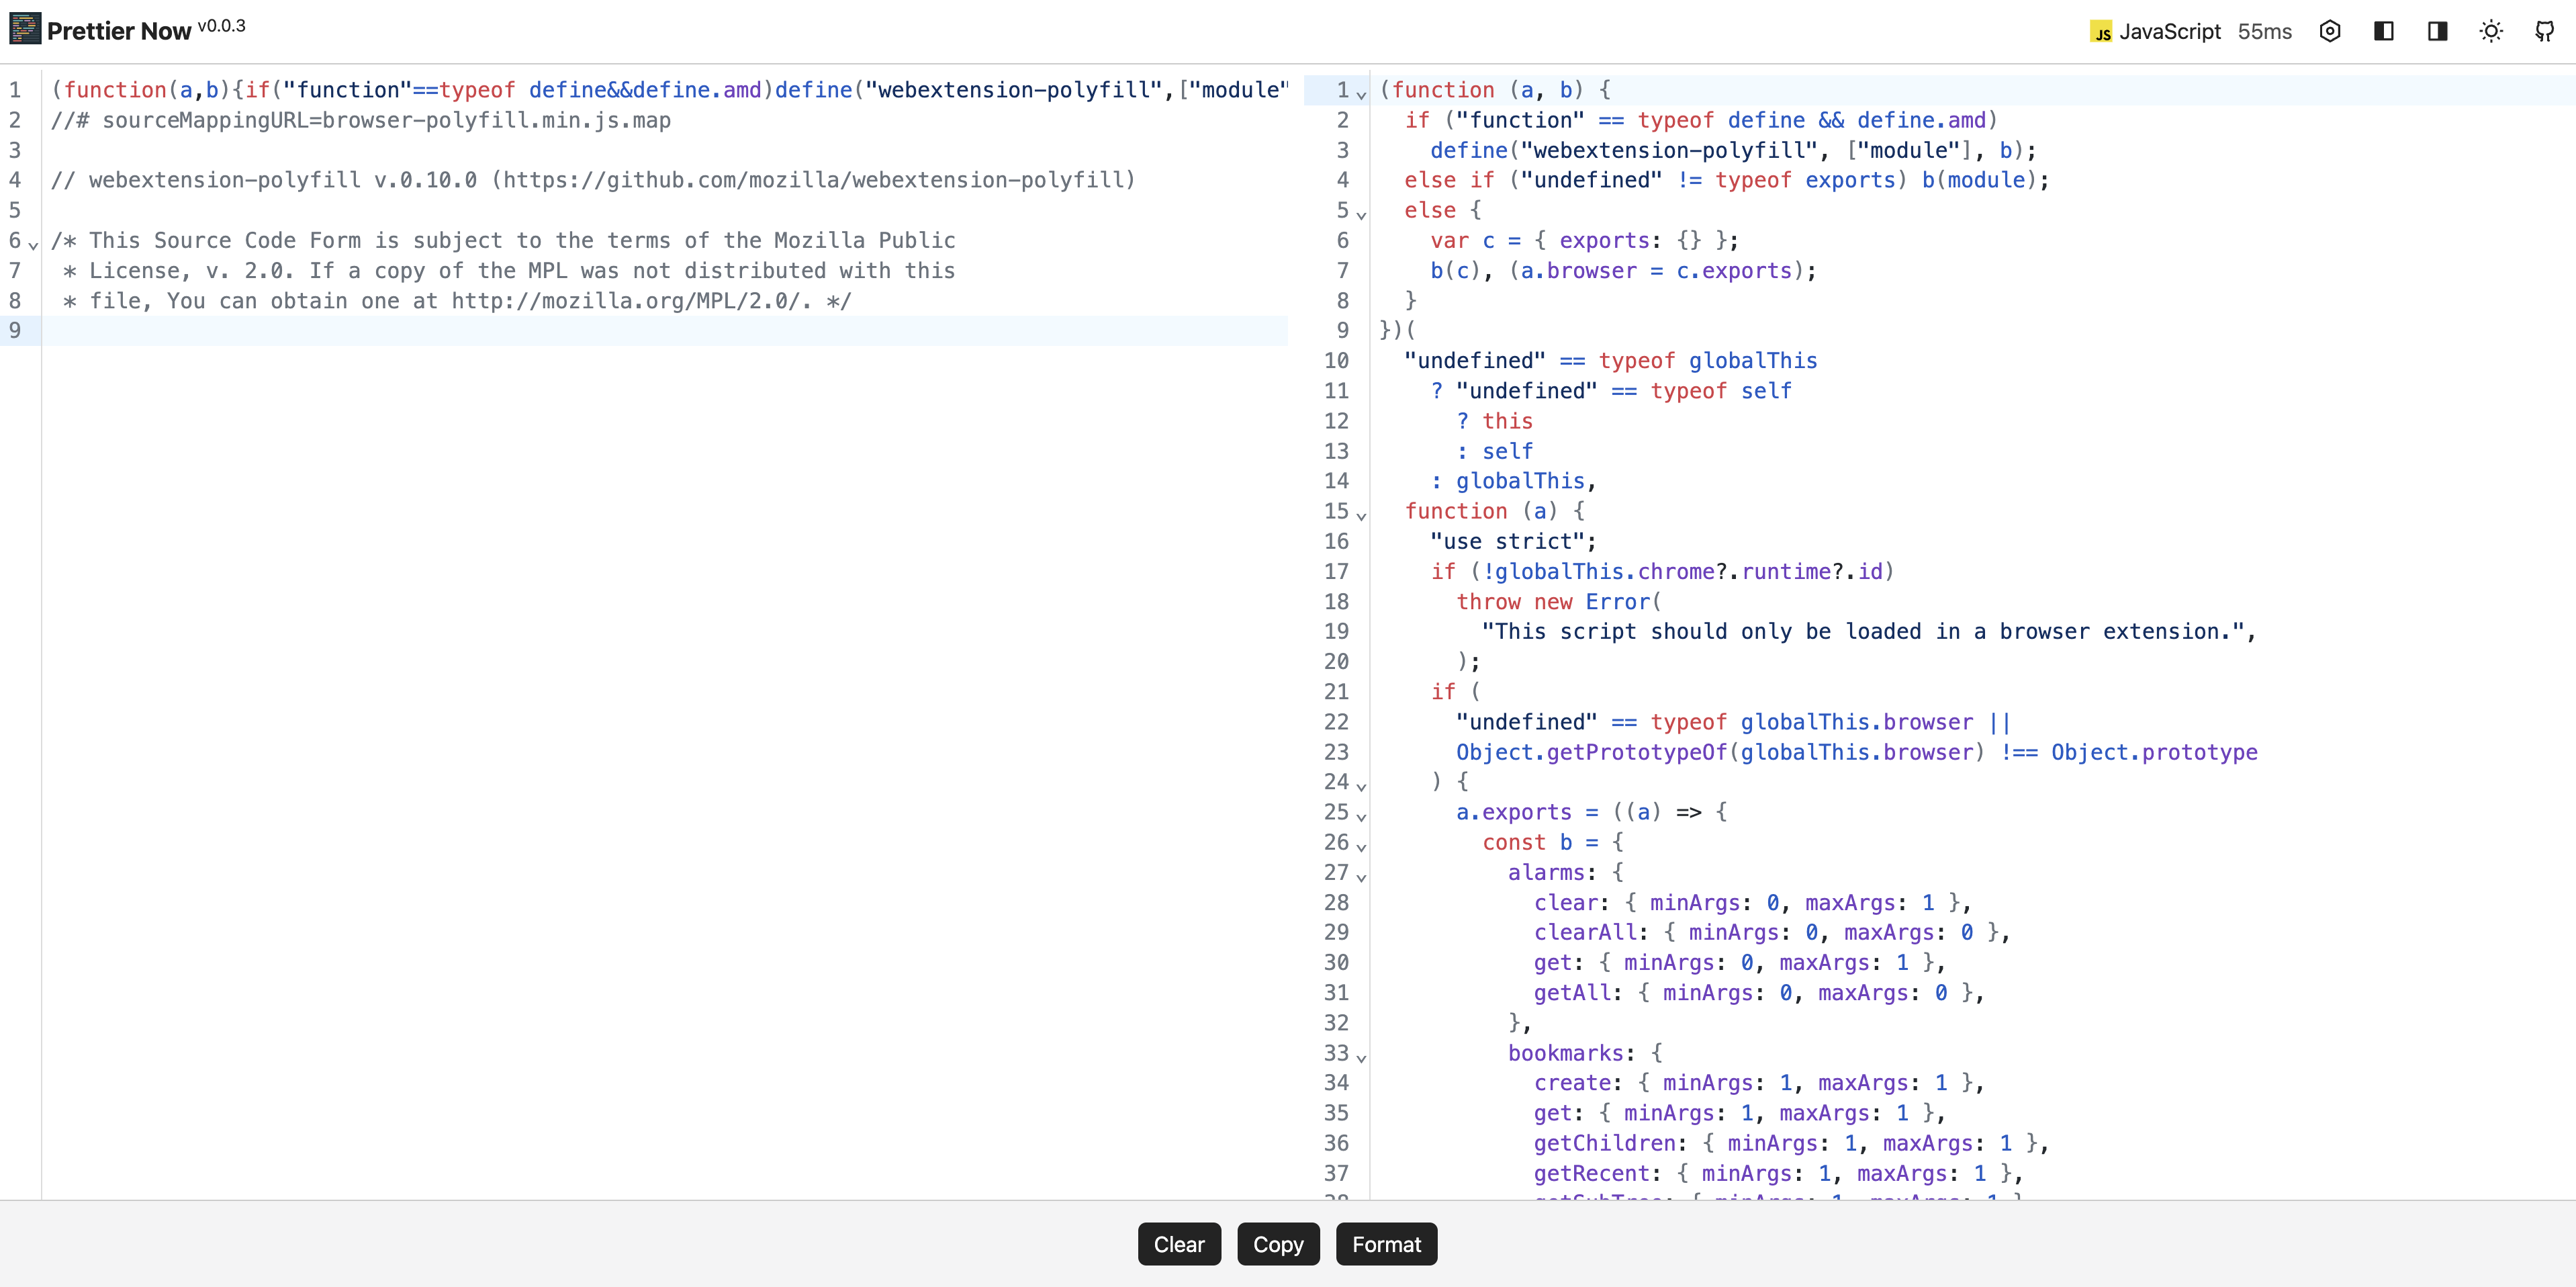Click the Prettier Now title text

(x=119, y=31)
